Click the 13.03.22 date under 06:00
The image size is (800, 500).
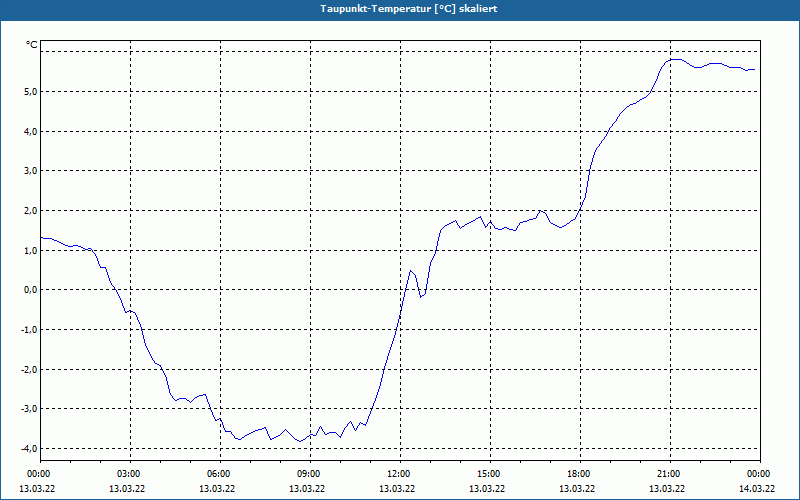coord(217,489)
